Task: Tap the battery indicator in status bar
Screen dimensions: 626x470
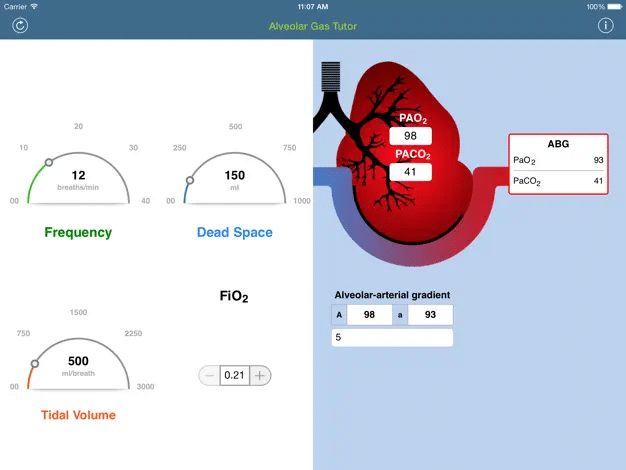Action: [615, 7]
